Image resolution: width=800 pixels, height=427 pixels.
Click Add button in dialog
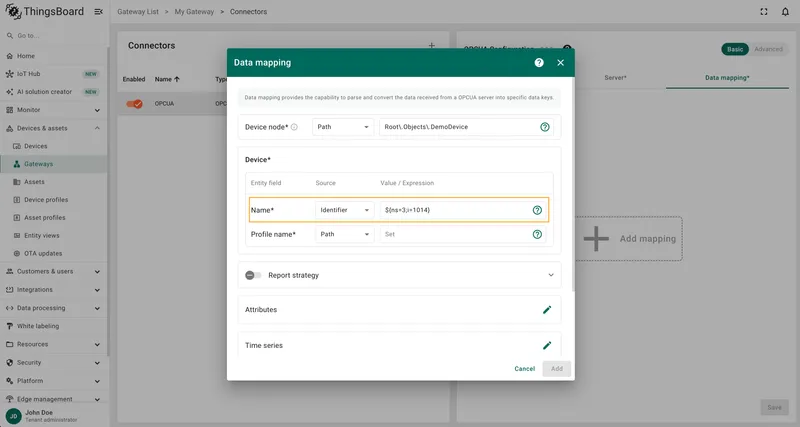pos(557,369)
